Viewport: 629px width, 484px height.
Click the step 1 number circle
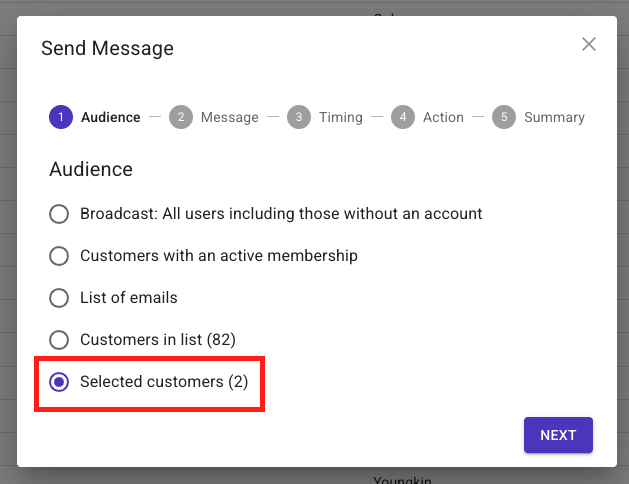[x=61, y=117]
